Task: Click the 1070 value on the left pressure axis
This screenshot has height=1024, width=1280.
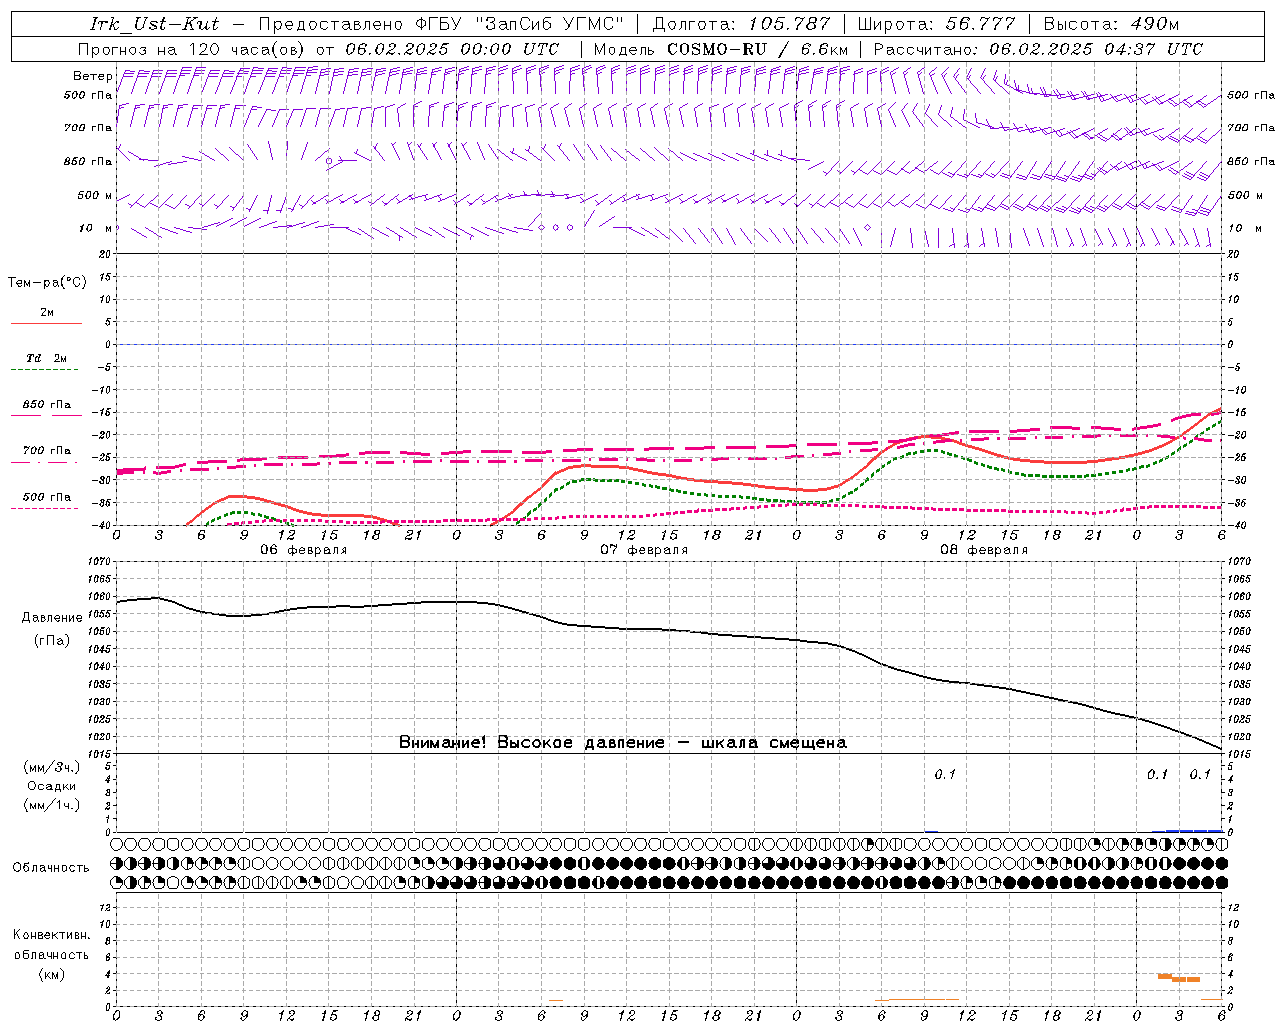Action: click(x=100, y=562)
